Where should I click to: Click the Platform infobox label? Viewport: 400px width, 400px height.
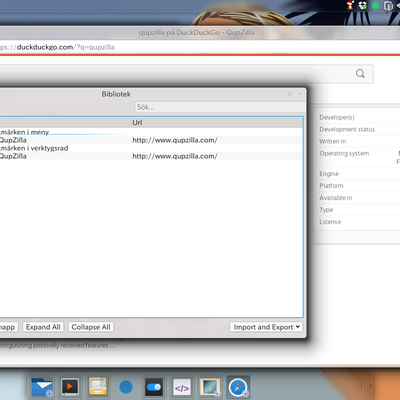point(331,186)
